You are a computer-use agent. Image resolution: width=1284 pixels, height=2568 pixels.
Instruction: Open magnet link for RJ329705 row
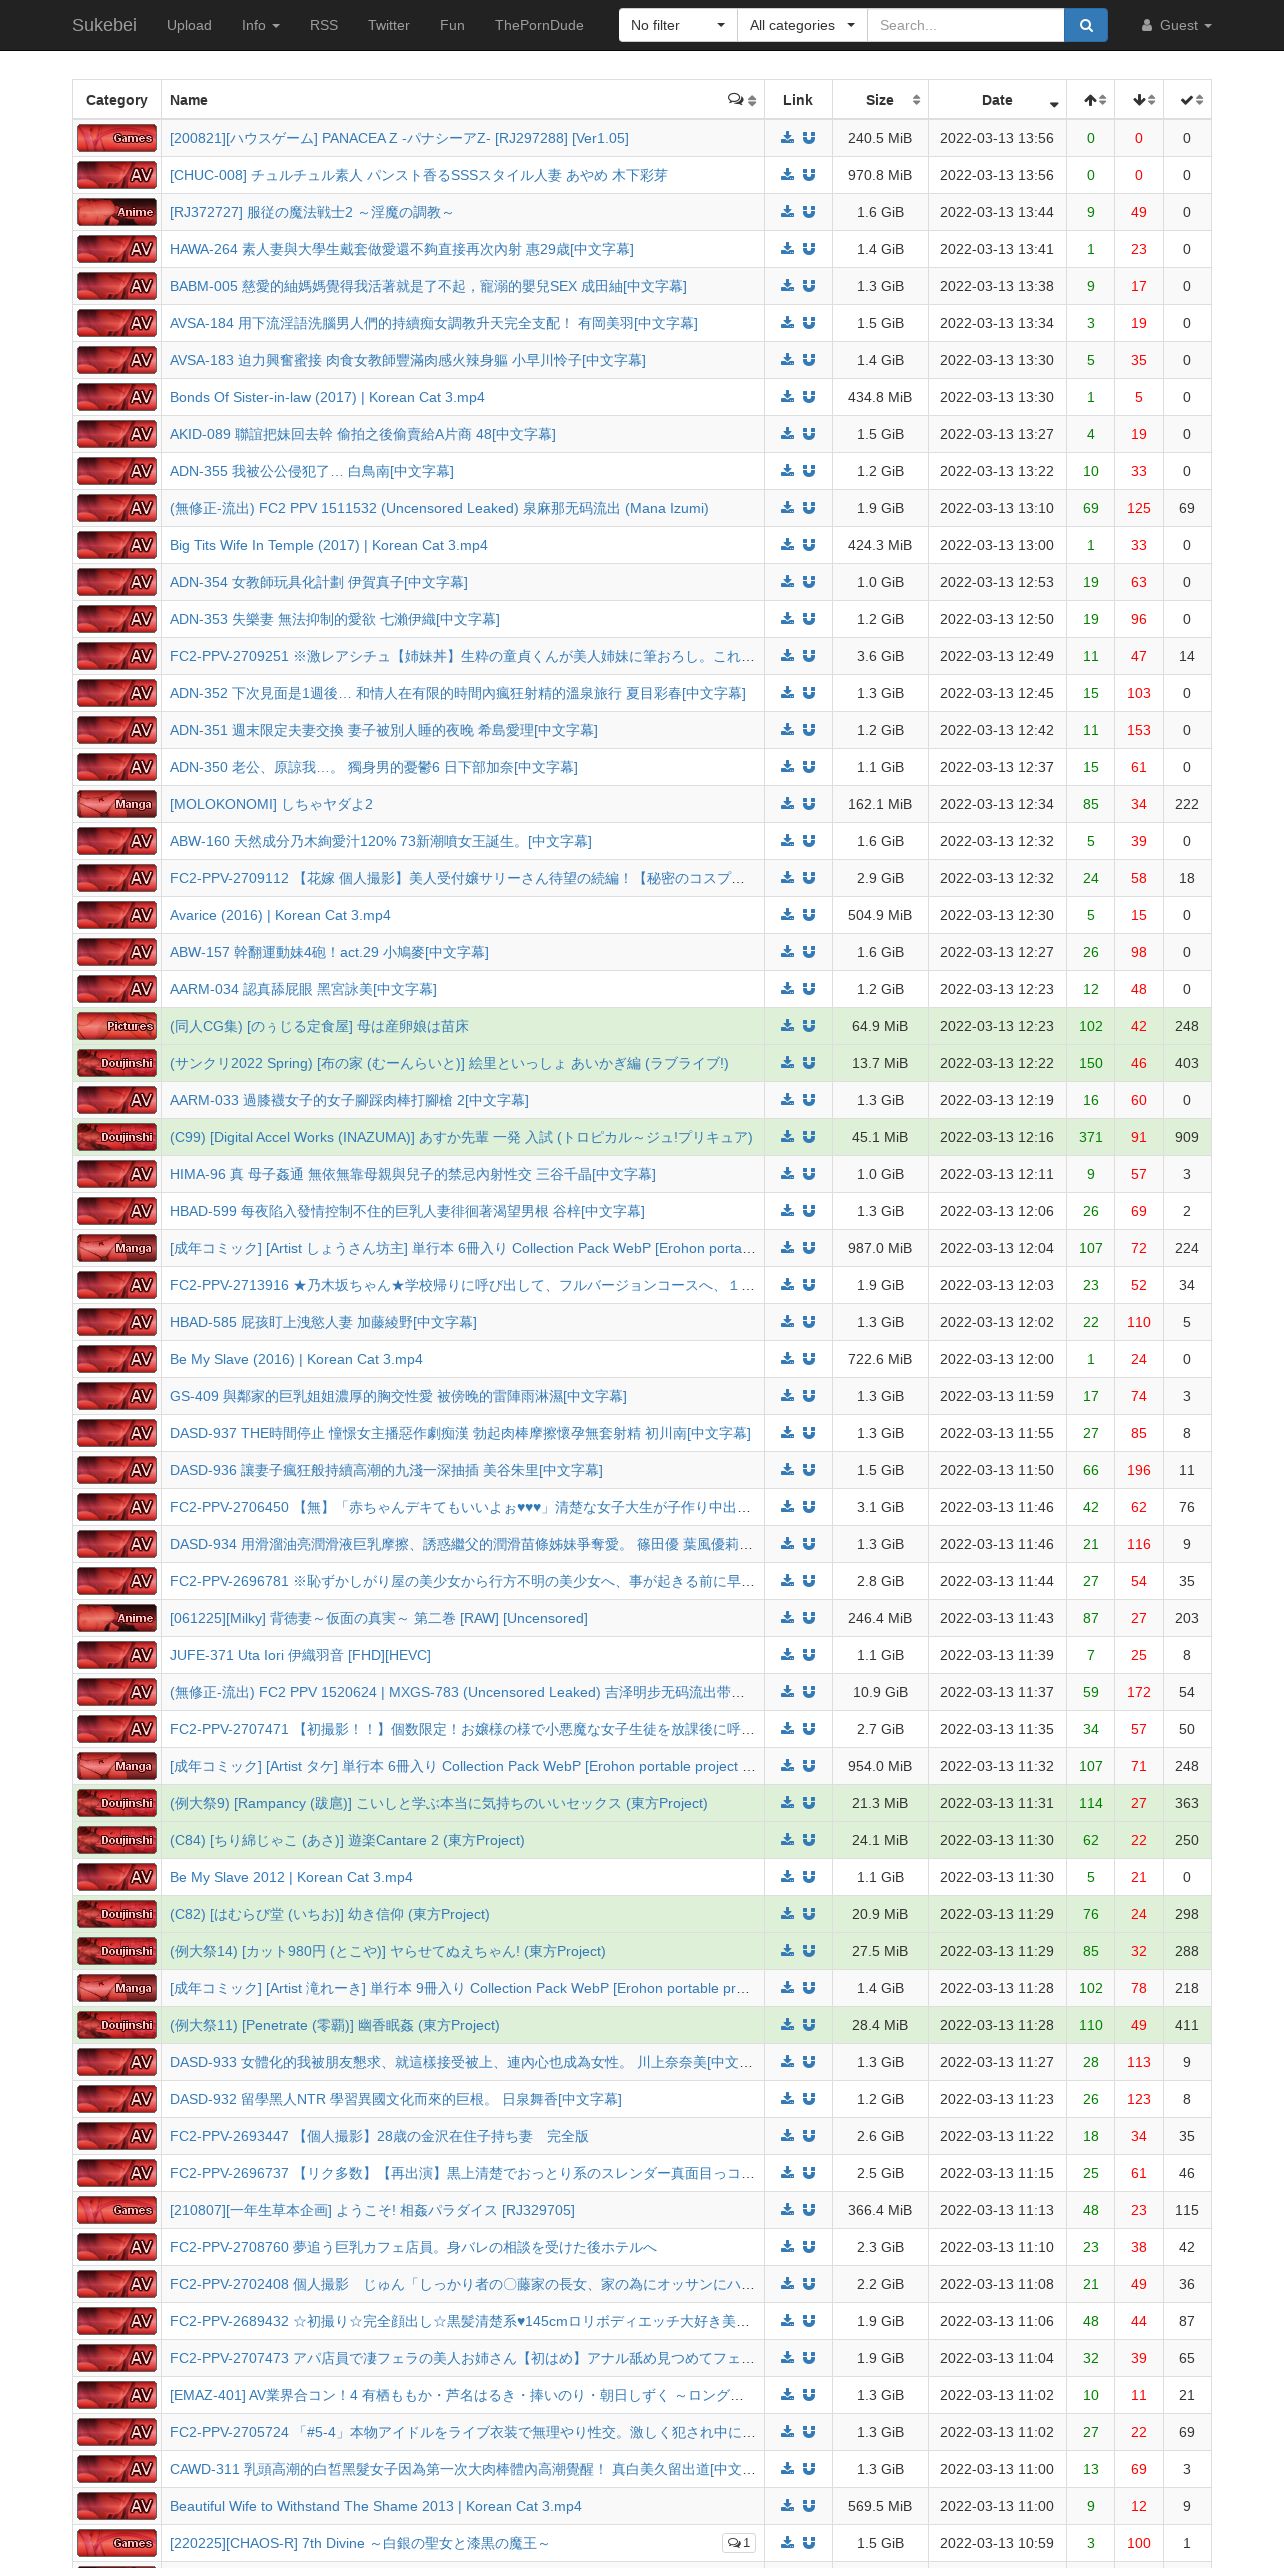(809, 2210)
